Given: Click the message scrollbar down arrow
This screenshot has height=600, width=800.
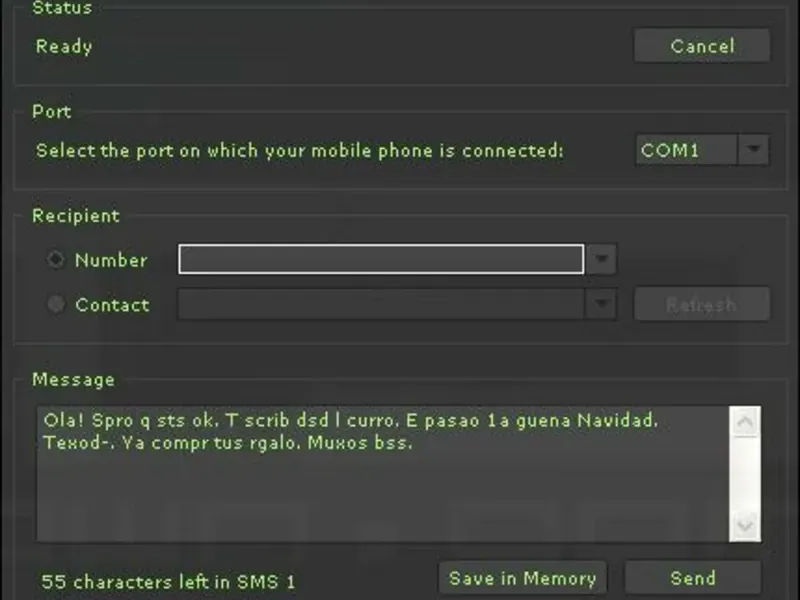Looking at the screenshot, I should pyautogui.click(x=746, y=526).
